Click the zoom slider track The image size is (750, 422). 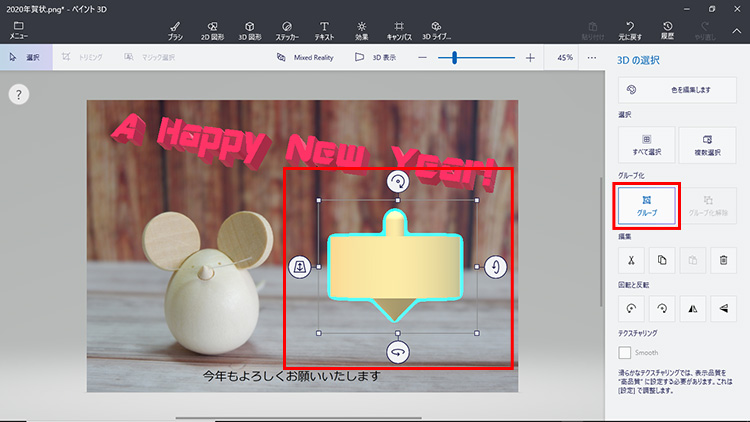[490, 58]
